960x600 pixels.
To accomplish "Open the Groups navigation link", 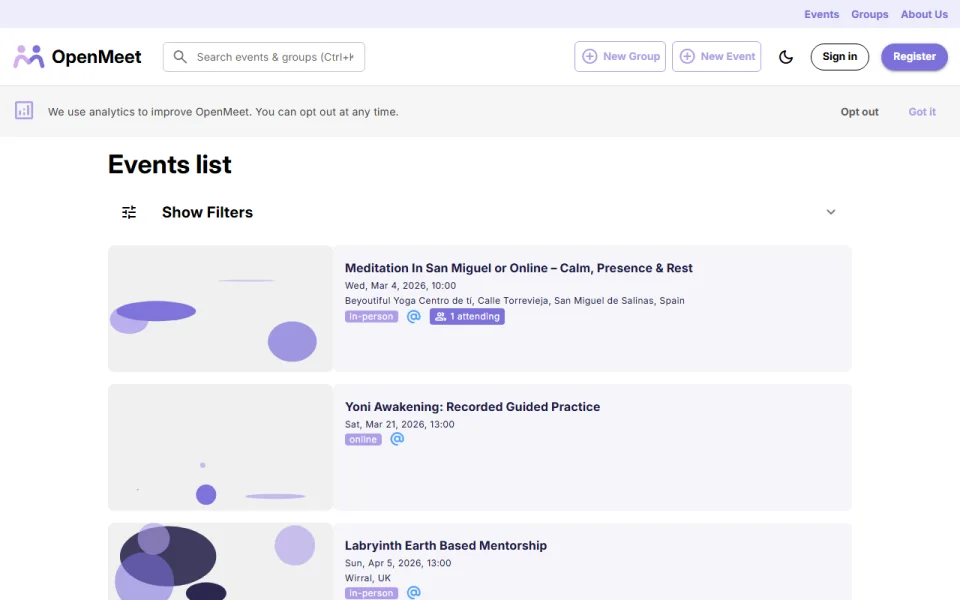I will click(x=869, y=14).
